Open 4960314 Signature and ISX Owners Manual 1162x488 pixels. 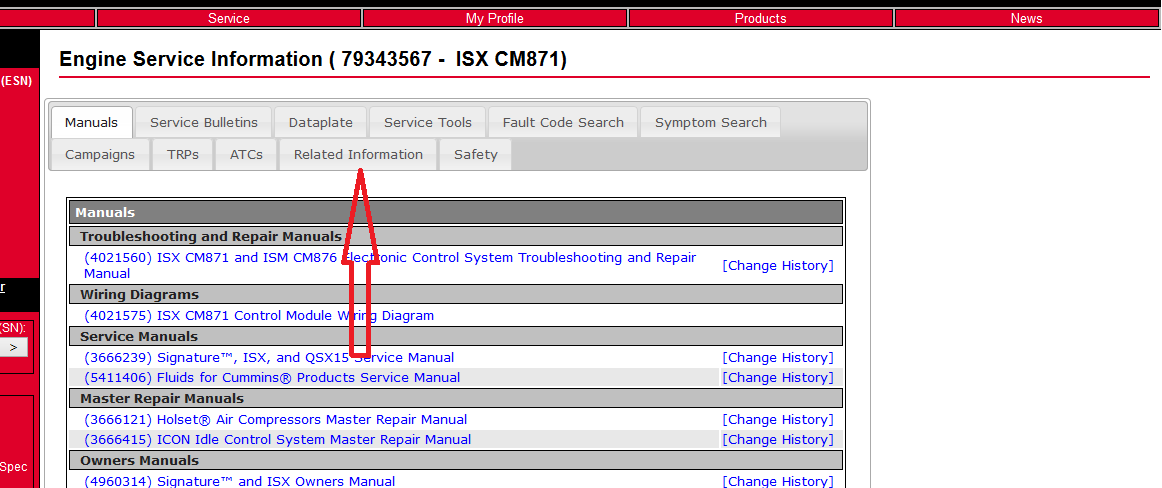pyautogui.click(x=239, y=481)
